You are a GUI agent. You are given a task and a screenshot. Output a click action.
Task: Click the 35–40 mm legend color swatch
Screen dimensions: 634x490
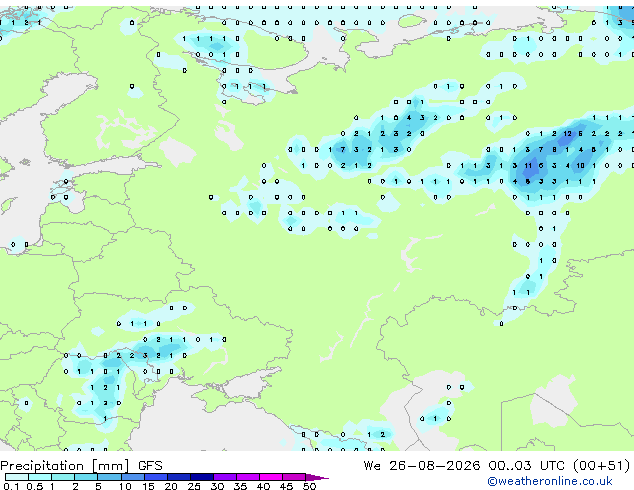[248, 477]
